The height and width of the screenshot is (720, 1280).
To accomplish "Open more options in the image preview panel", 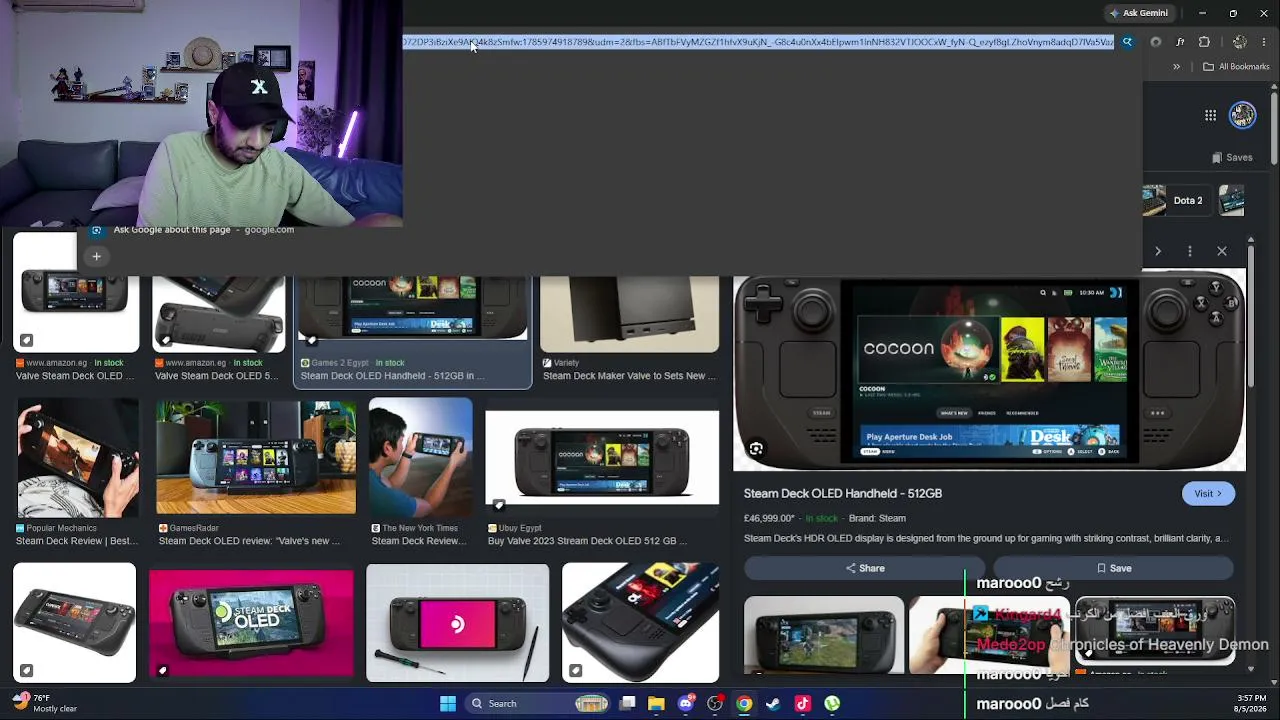I will (x=1190, y=251).
